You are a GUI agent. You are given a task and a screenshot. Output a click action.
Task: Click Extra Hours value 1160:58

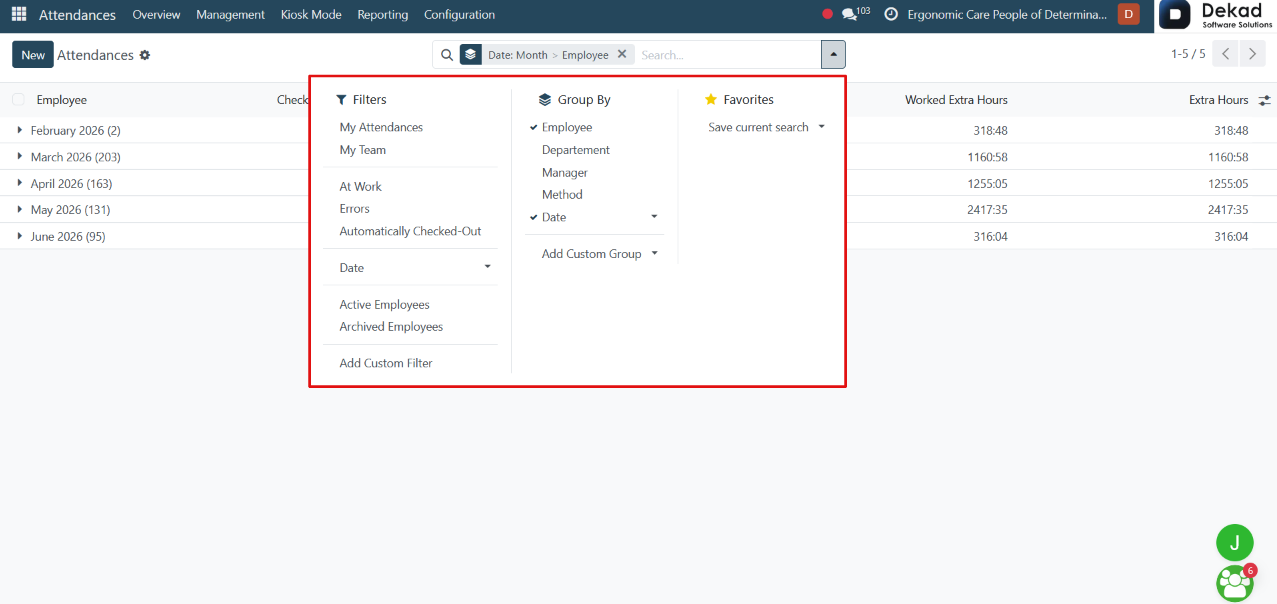click(1228, 157)
